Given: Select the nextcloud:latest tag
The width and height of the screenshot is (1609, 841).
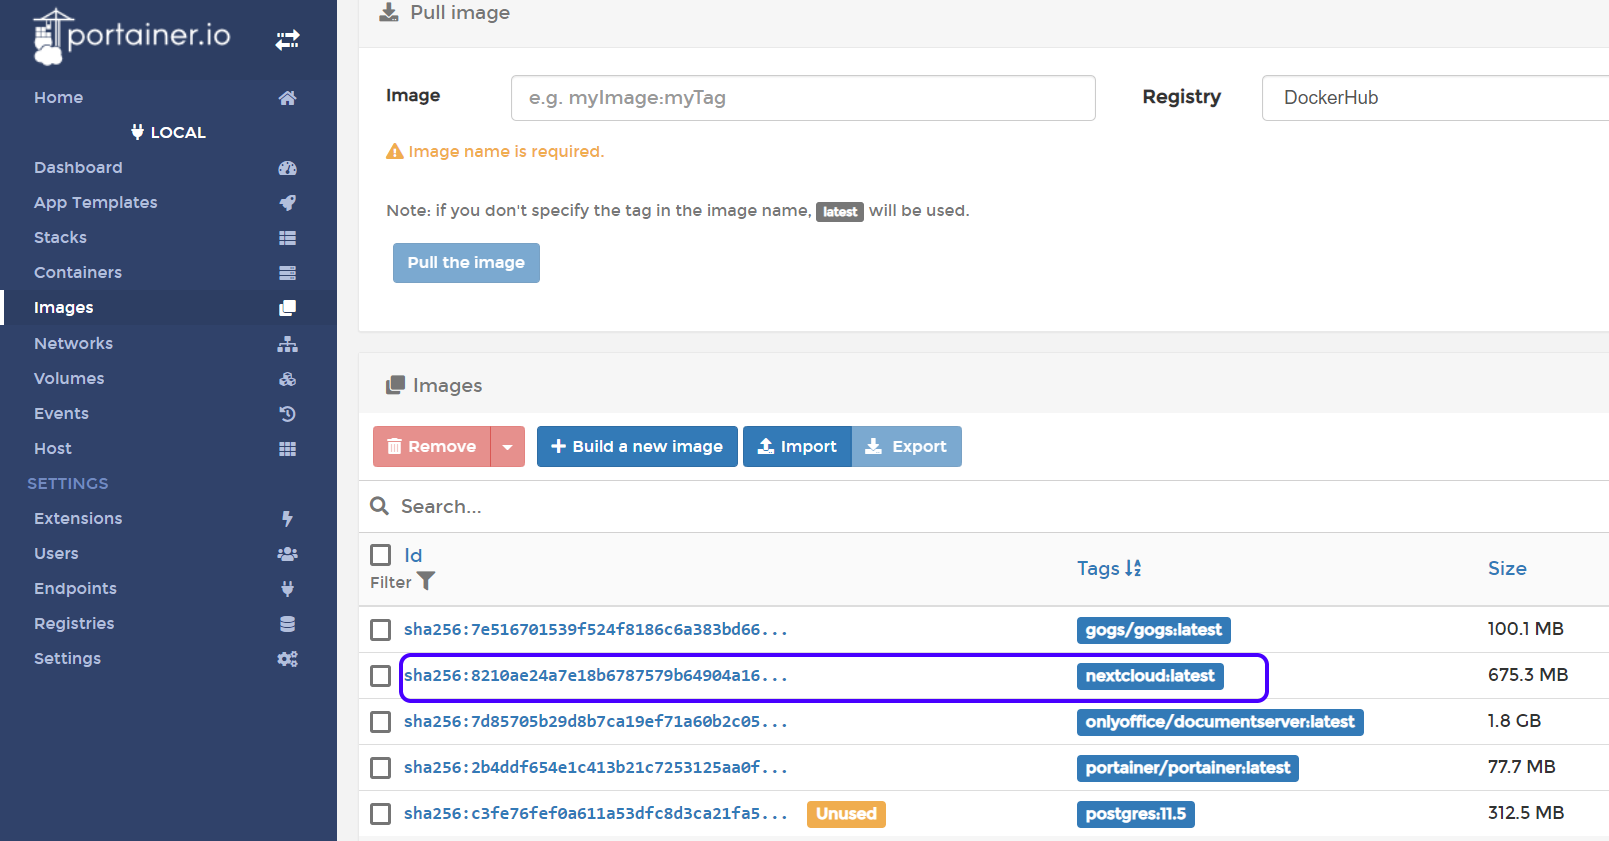Looking at the screenshot, I should click(1150, 677).
